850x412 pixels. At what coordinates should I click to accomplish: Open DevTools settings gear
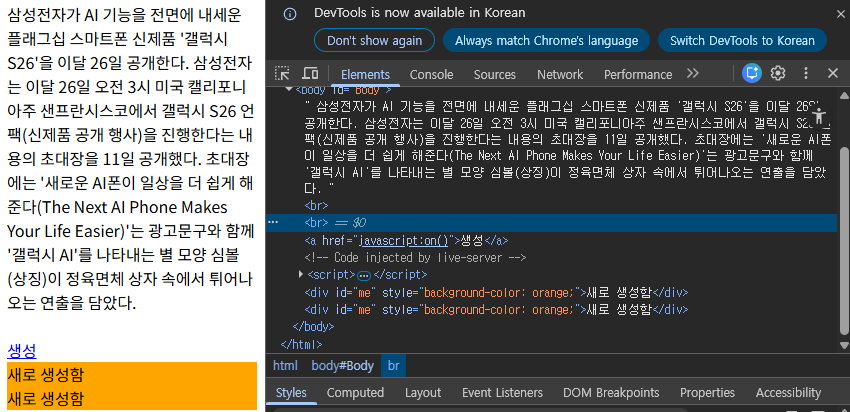[x=778, y=73]
